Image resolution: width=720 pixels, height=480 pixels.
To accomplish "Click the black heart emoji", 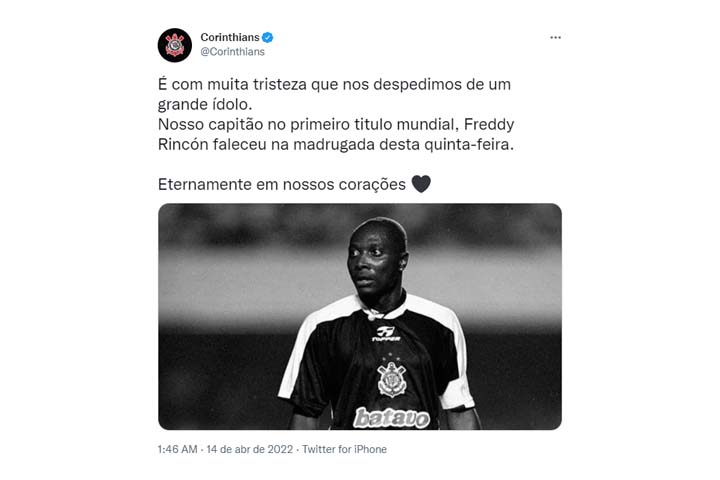I will (421, 184).
